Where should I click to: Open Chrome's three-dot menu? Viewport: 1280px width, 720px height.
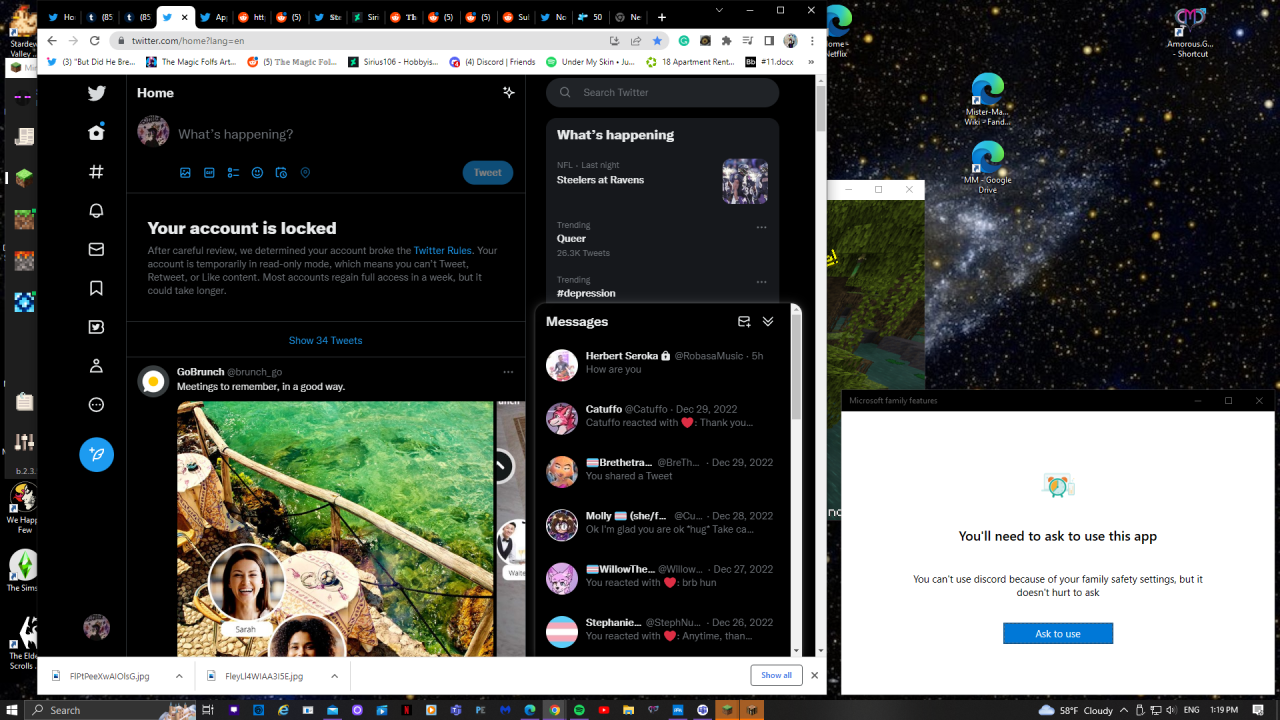[812, 41]
